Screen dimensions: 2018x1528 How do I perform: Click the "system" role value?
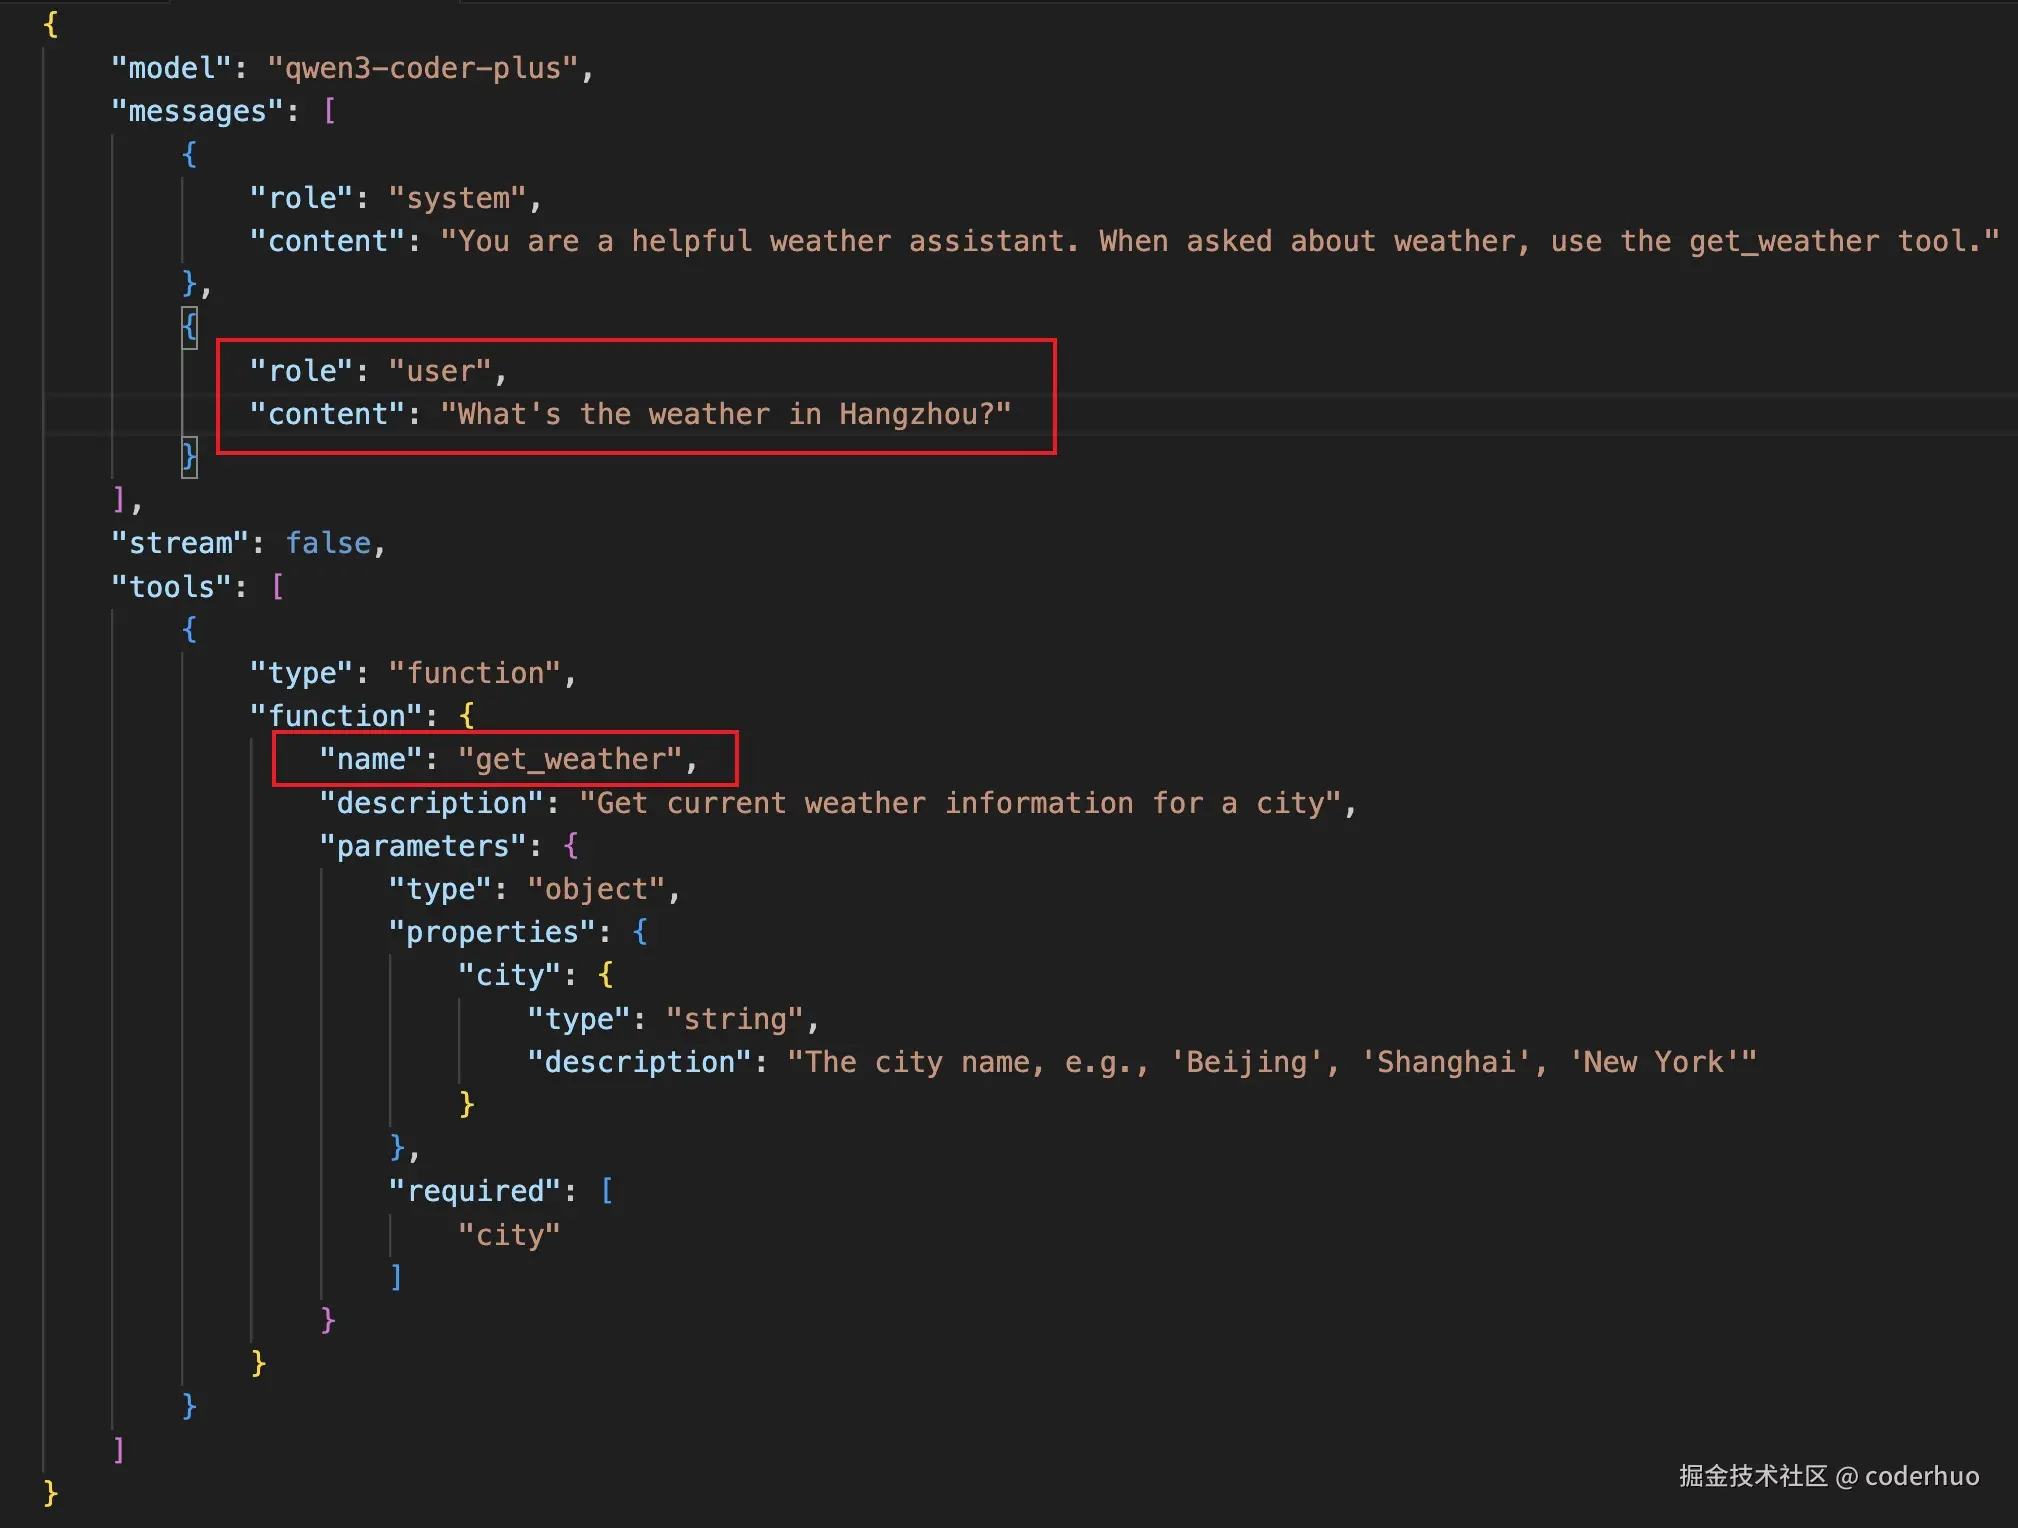tap(457, 198)
